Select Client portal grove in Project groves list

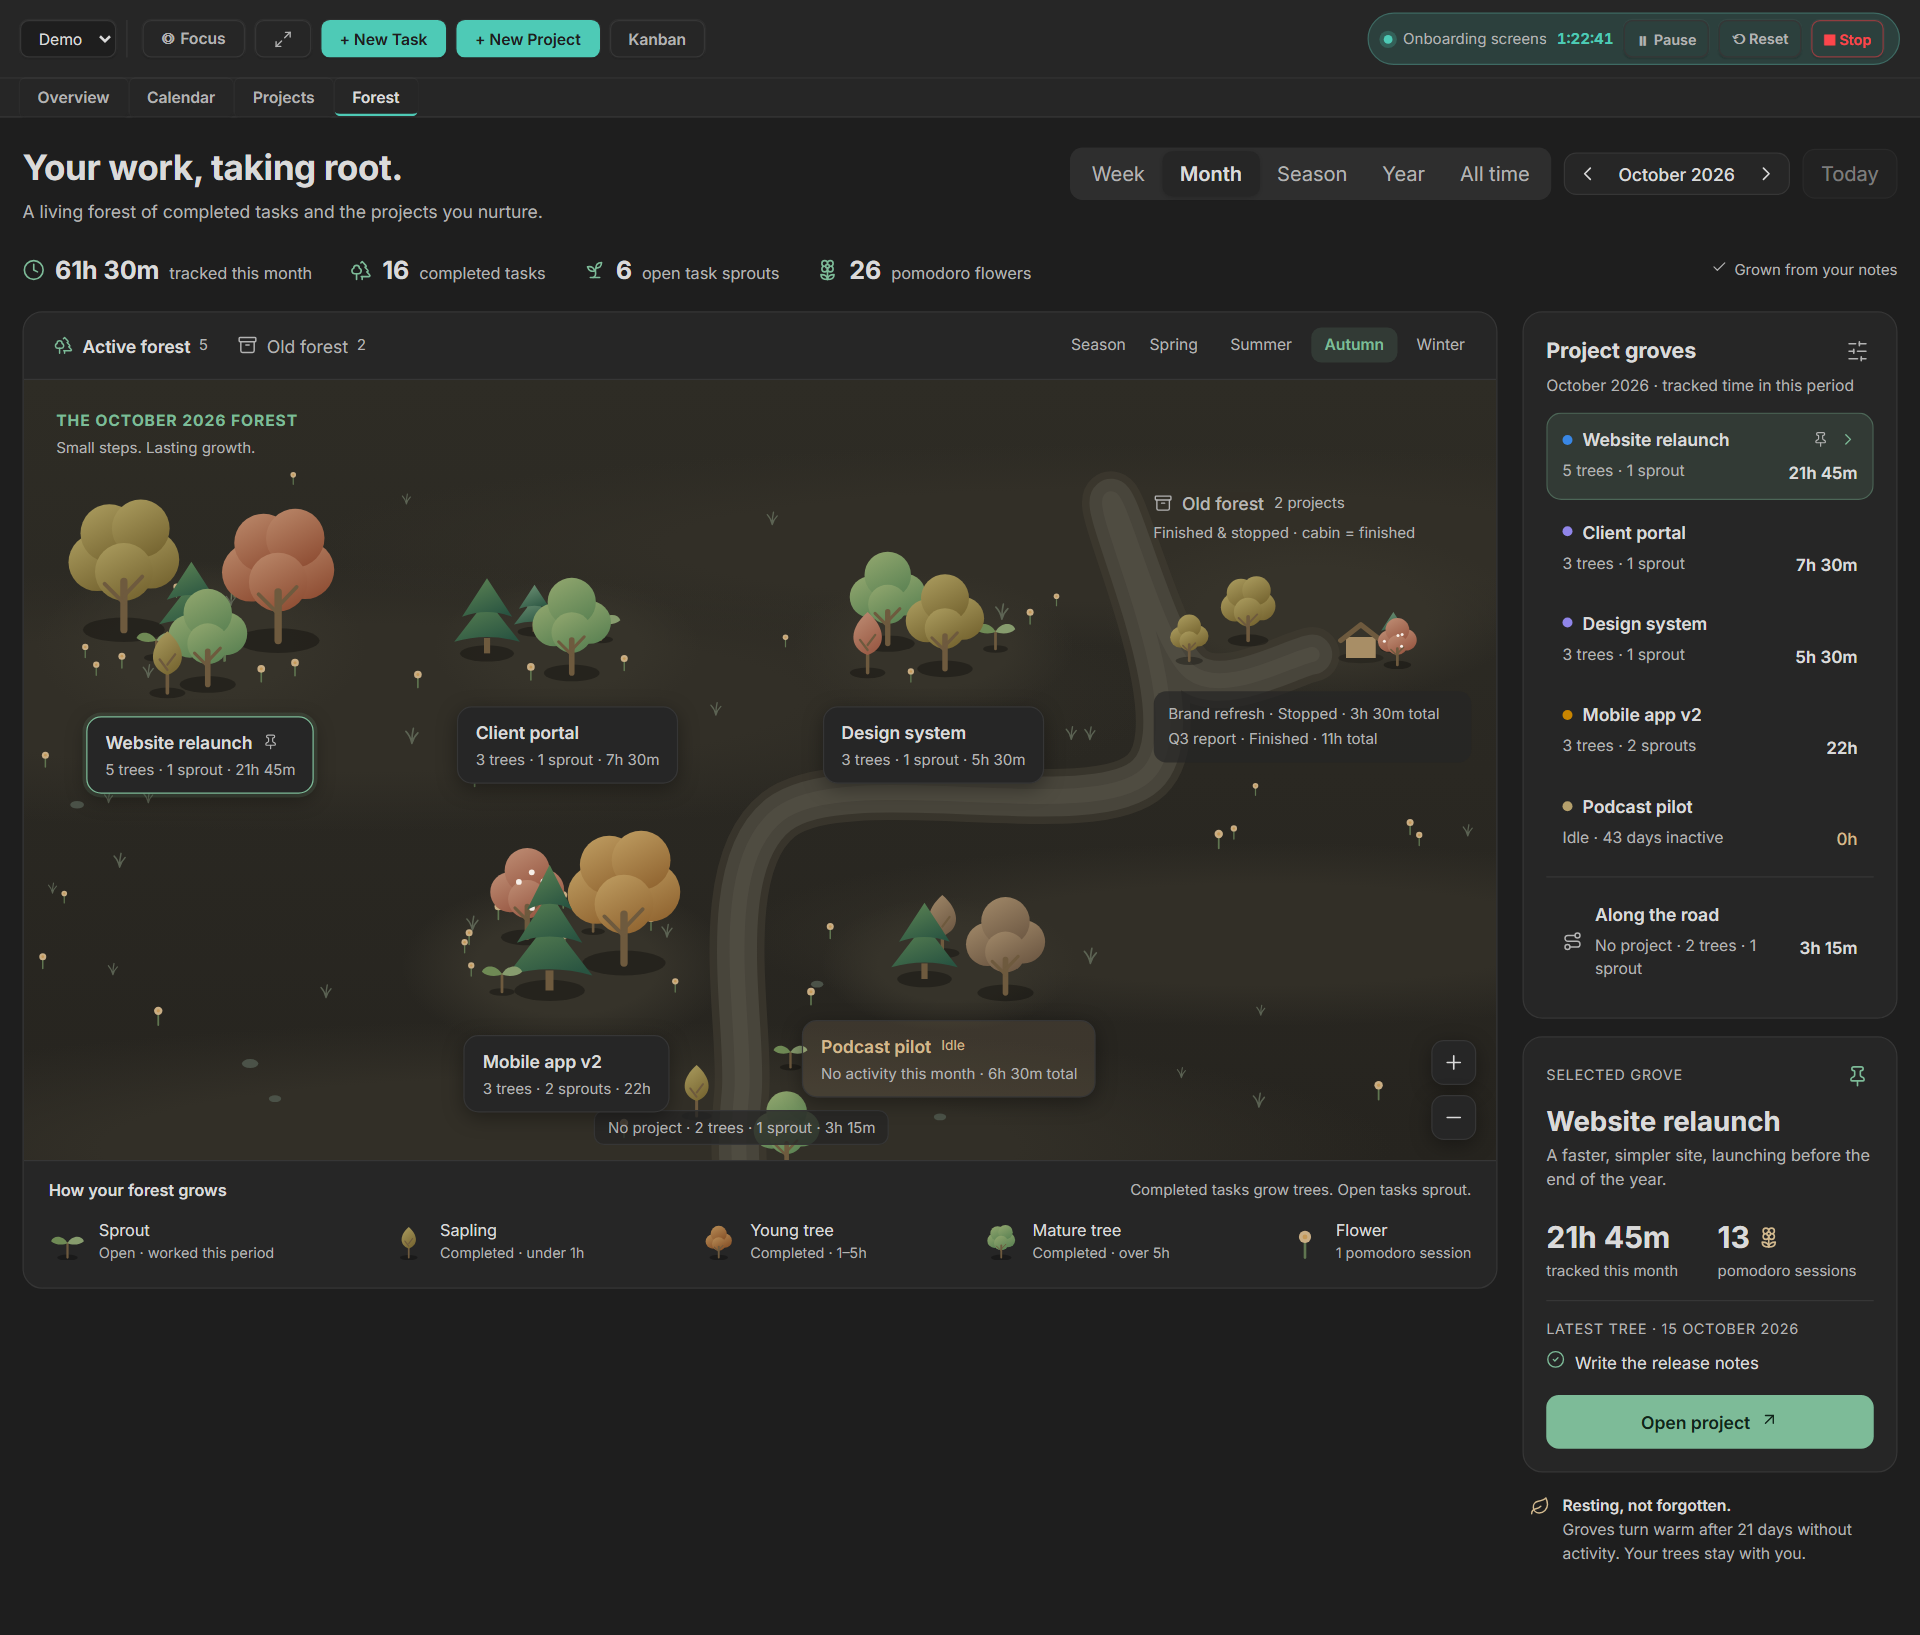coord(1709,548)
